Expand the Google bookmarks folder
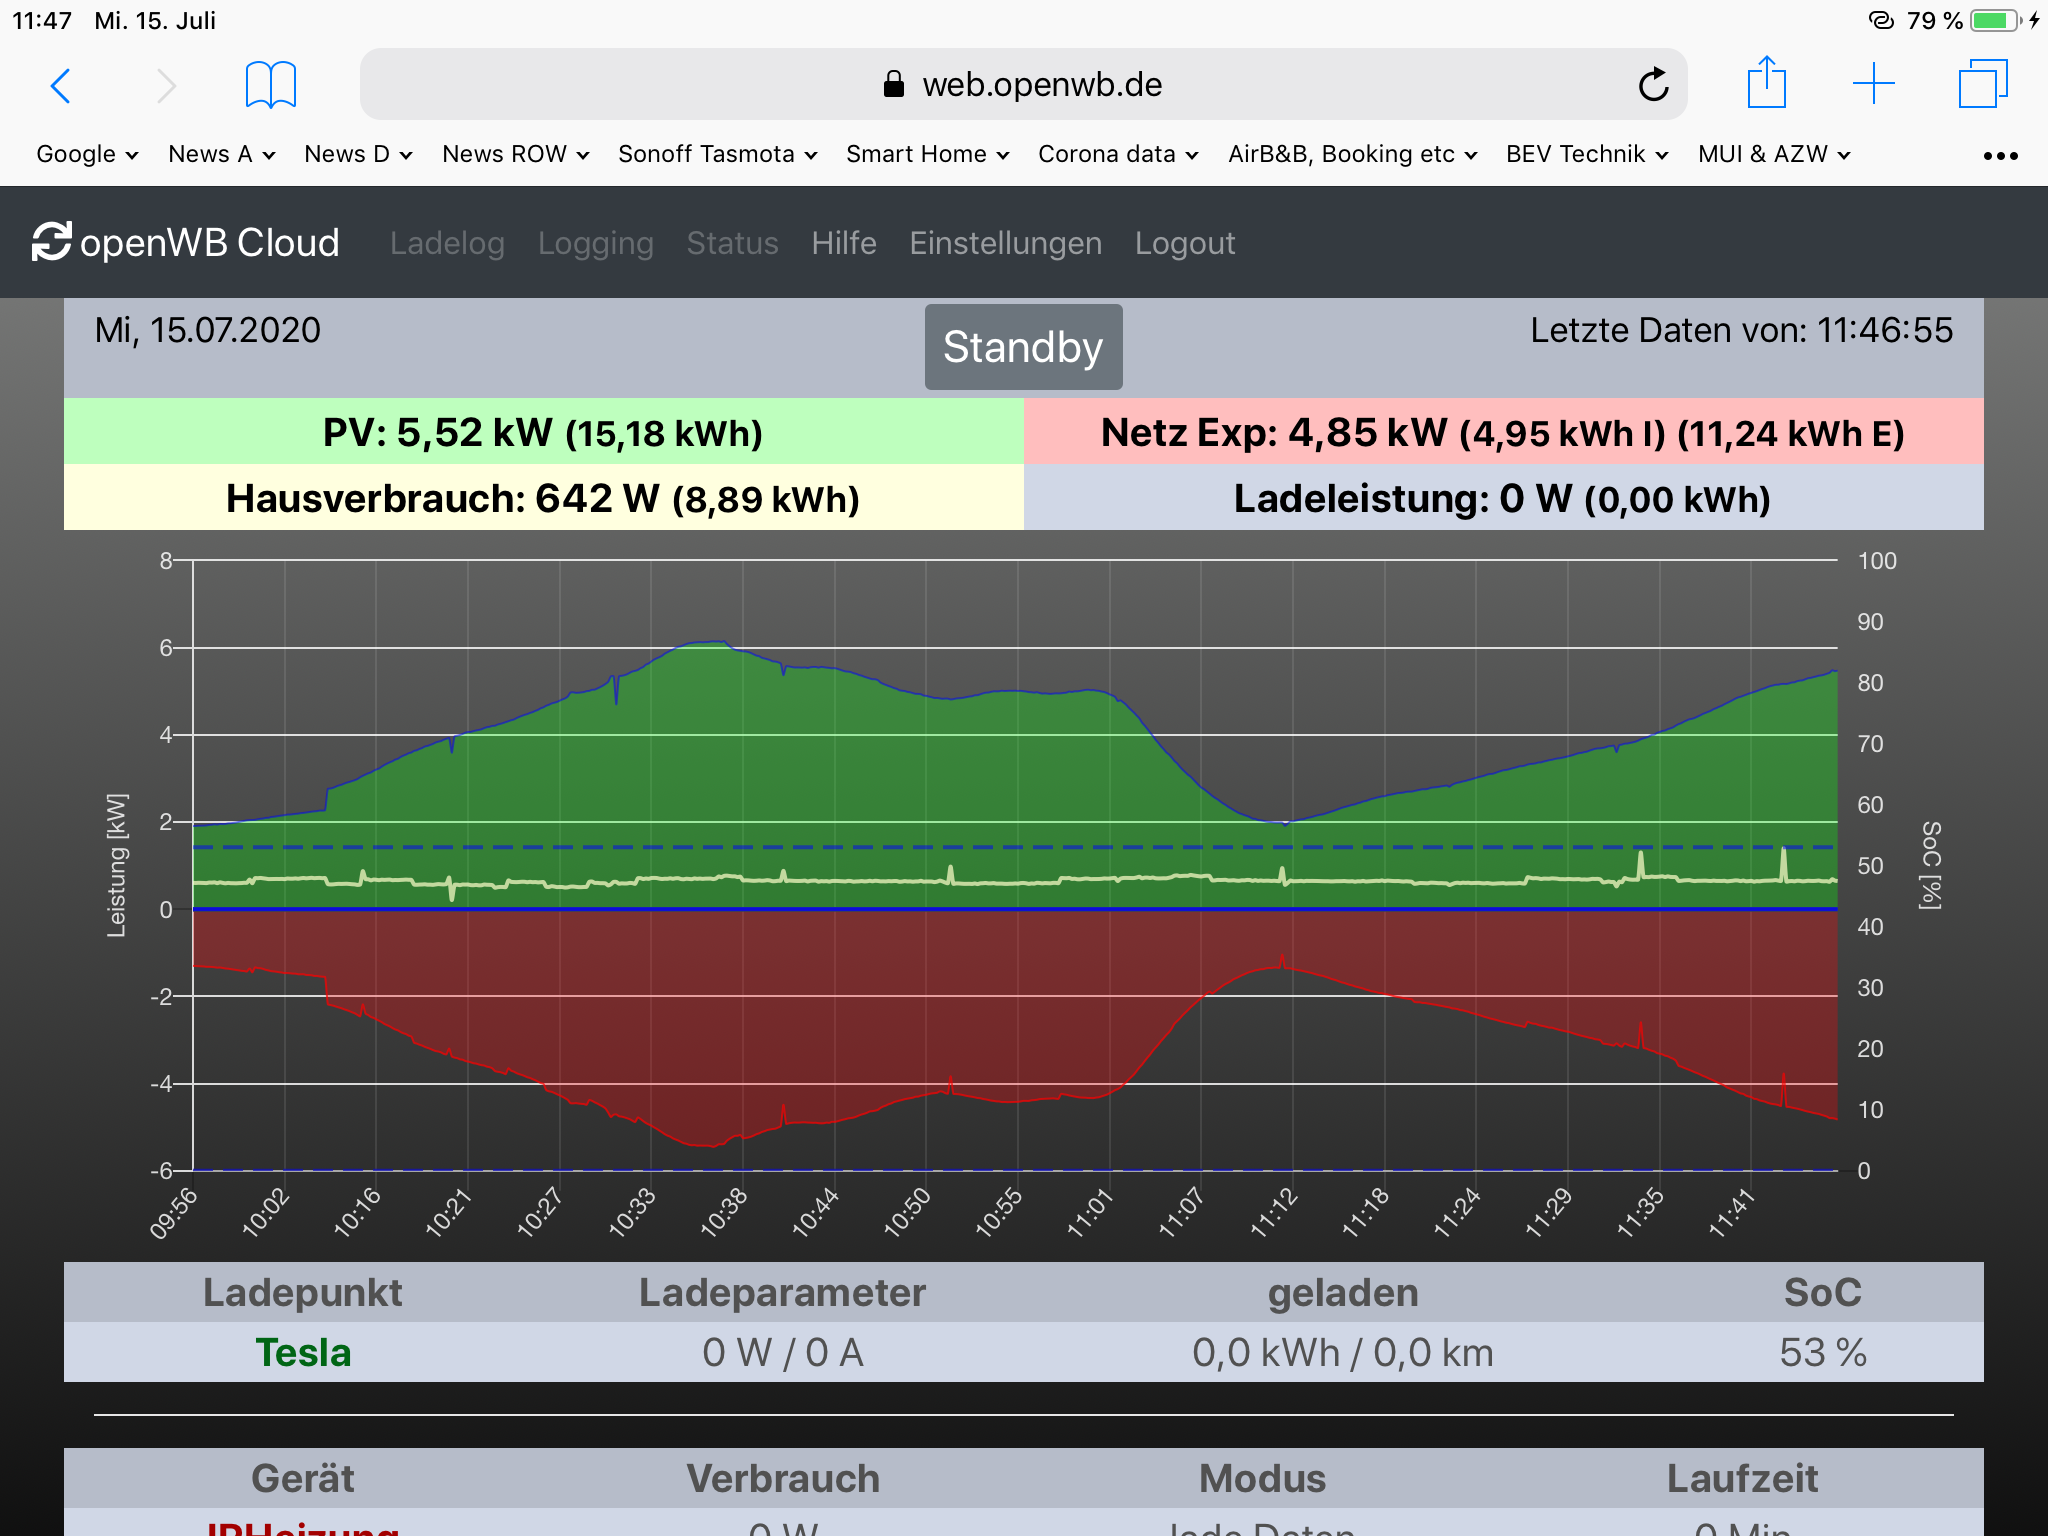Image resolution: width=2048 pixels, height=1536 pixels. click(x=87, y=154)
